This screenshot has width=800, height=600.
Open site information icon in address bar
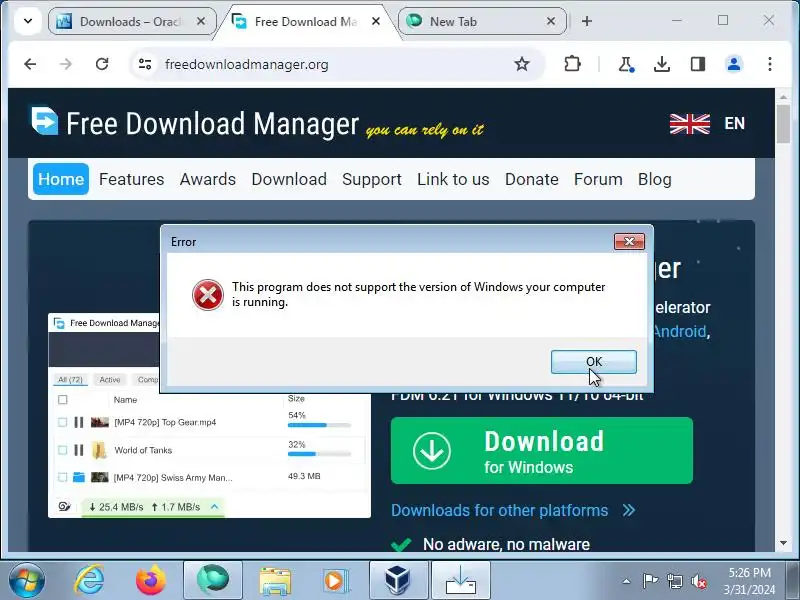click(145, 64)
